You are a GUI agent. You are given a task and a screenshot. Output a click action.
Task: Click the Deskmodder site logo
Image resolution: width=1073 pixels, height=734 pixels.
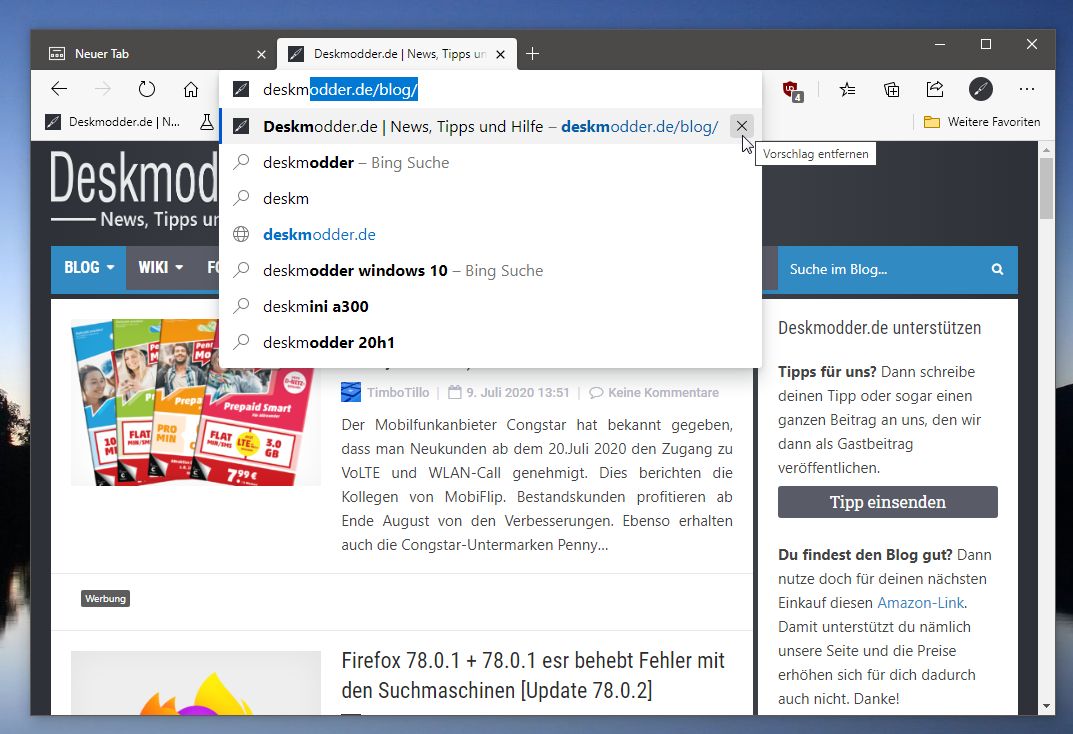134,188
